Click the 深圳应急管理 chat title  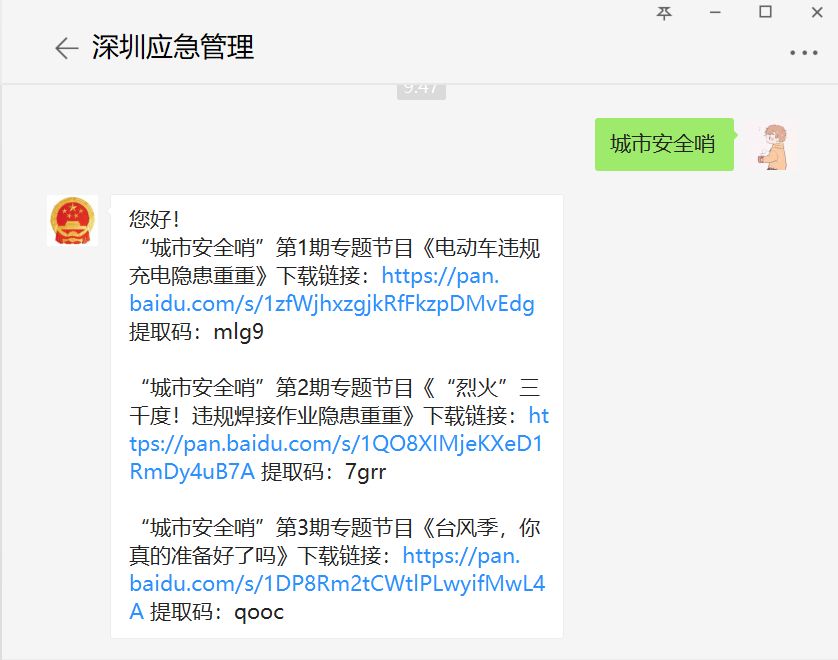[173, 47]
